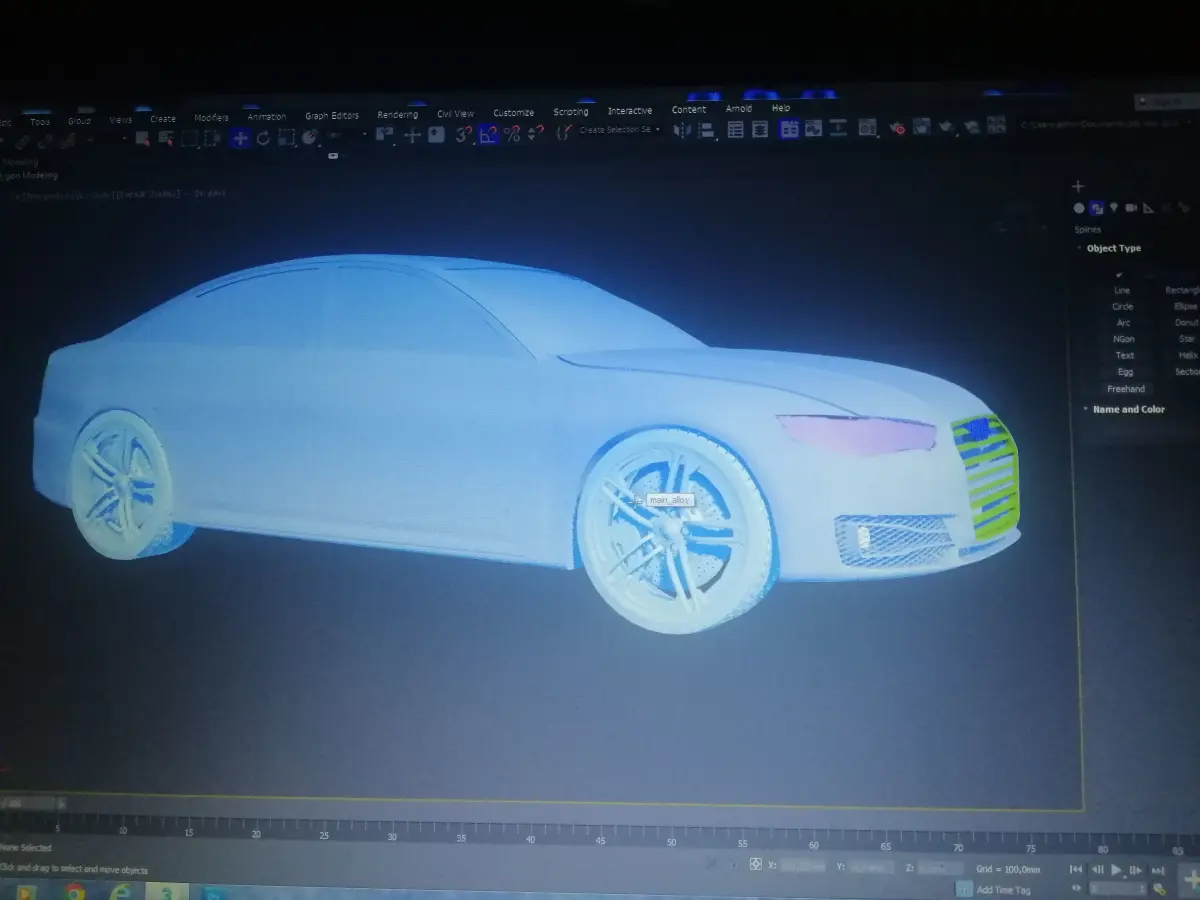Open Create Selection Set dropdown
Viewport: 1200px width, 900px height.
(620, 130)
